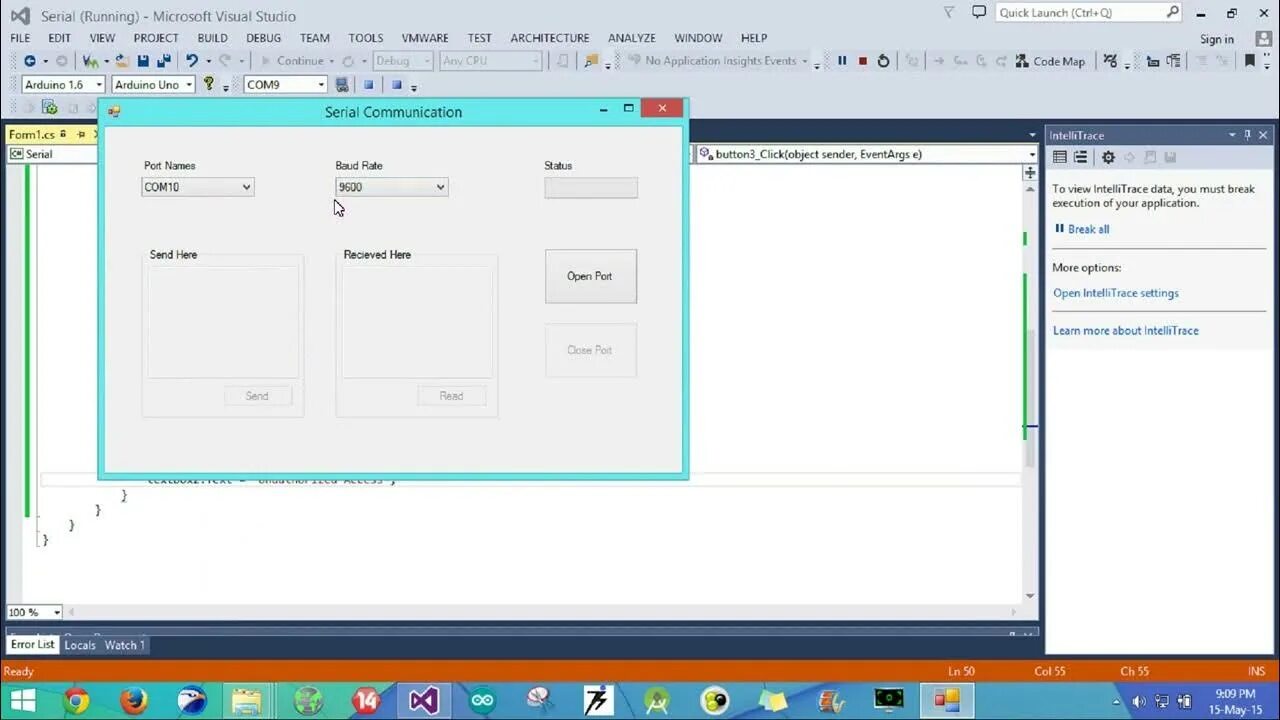The image size is (1280, 720).
Task: Pin the IntelliTrace panel with auto-hide icon
Action: (1248, 135)
